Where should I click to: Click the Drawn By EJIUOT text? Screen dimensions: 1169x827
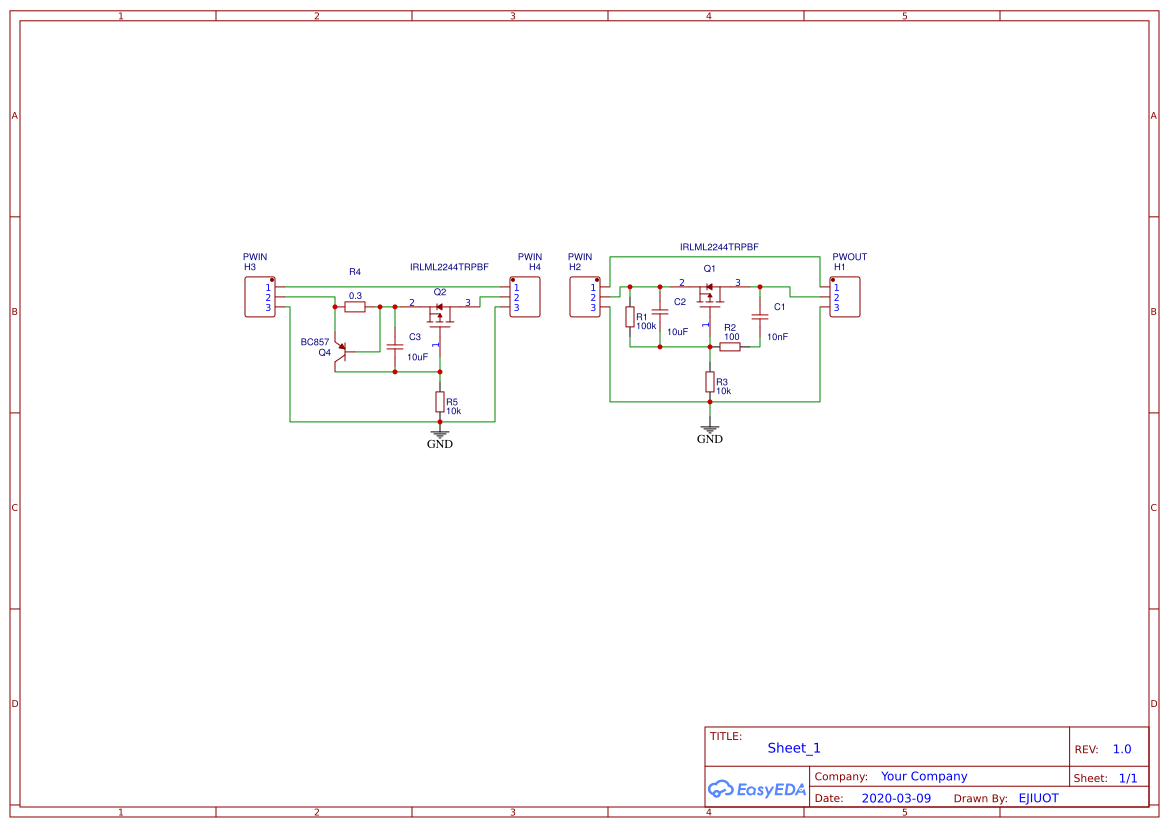click(1037, 798)
